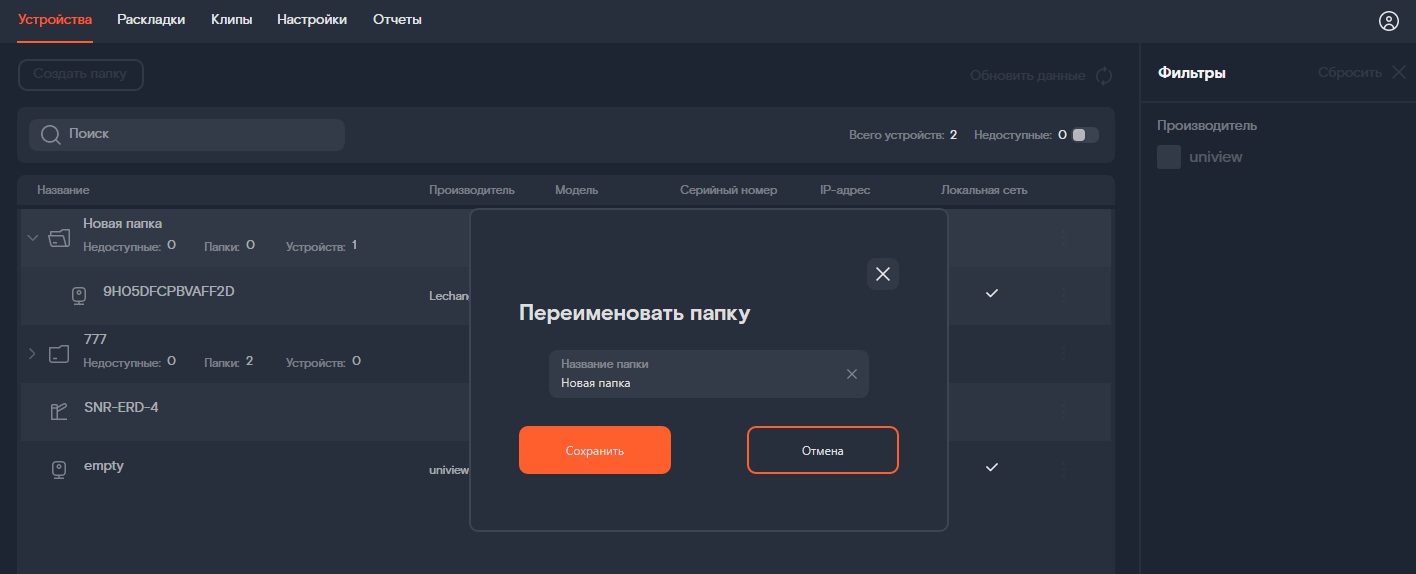Switch to the Устройства tab
The height and width of the screenshot is (574, 1416).
pyautogui.click(x=55, y=19)
